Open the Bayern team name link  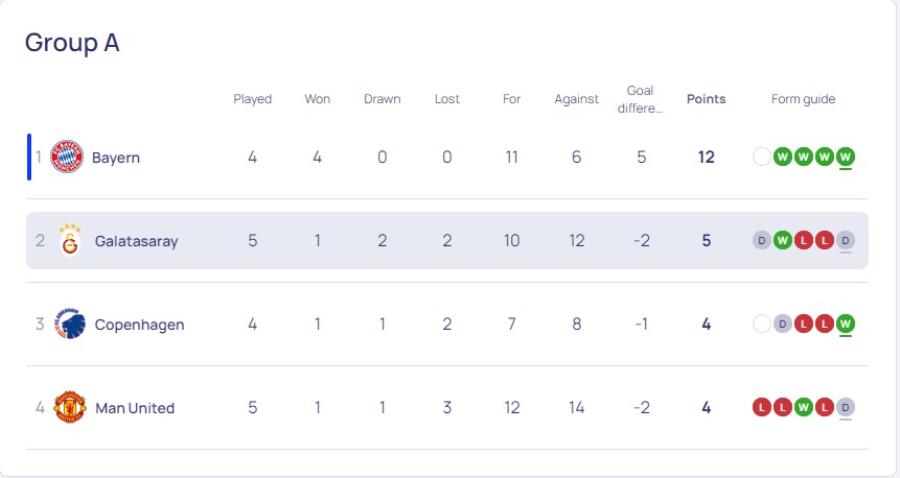[115, 157]
